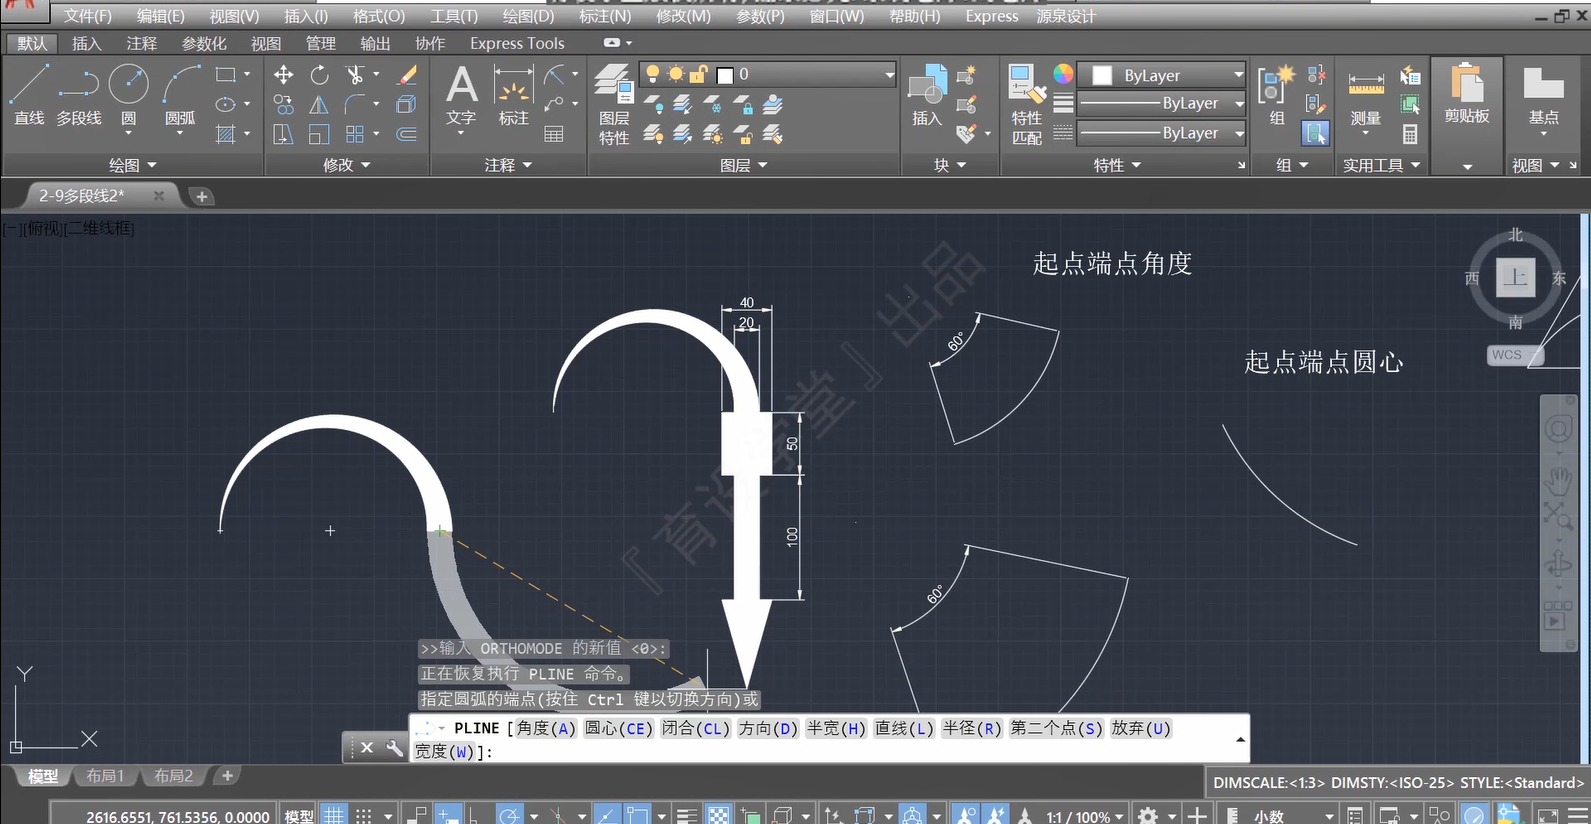This screenshot has height=824, width=1591.
Task: Open the ByLayer lineweight dropdown
Action: [1239, 104]
